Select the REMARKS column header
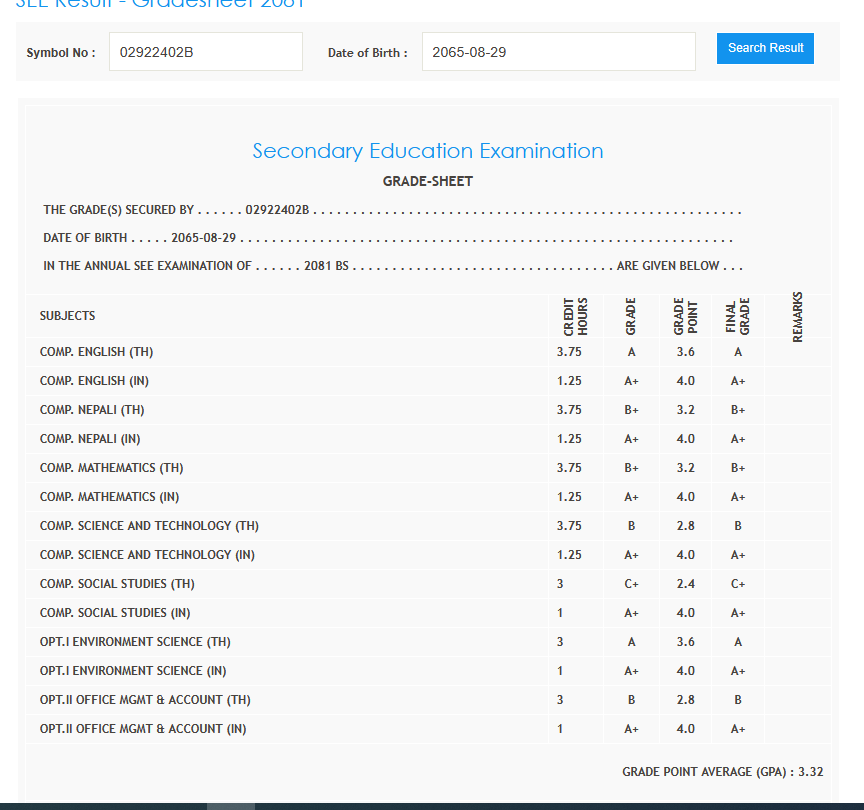The width and height of the screenshot is (864, 810). pyautogui.click(x=797, y=316)
